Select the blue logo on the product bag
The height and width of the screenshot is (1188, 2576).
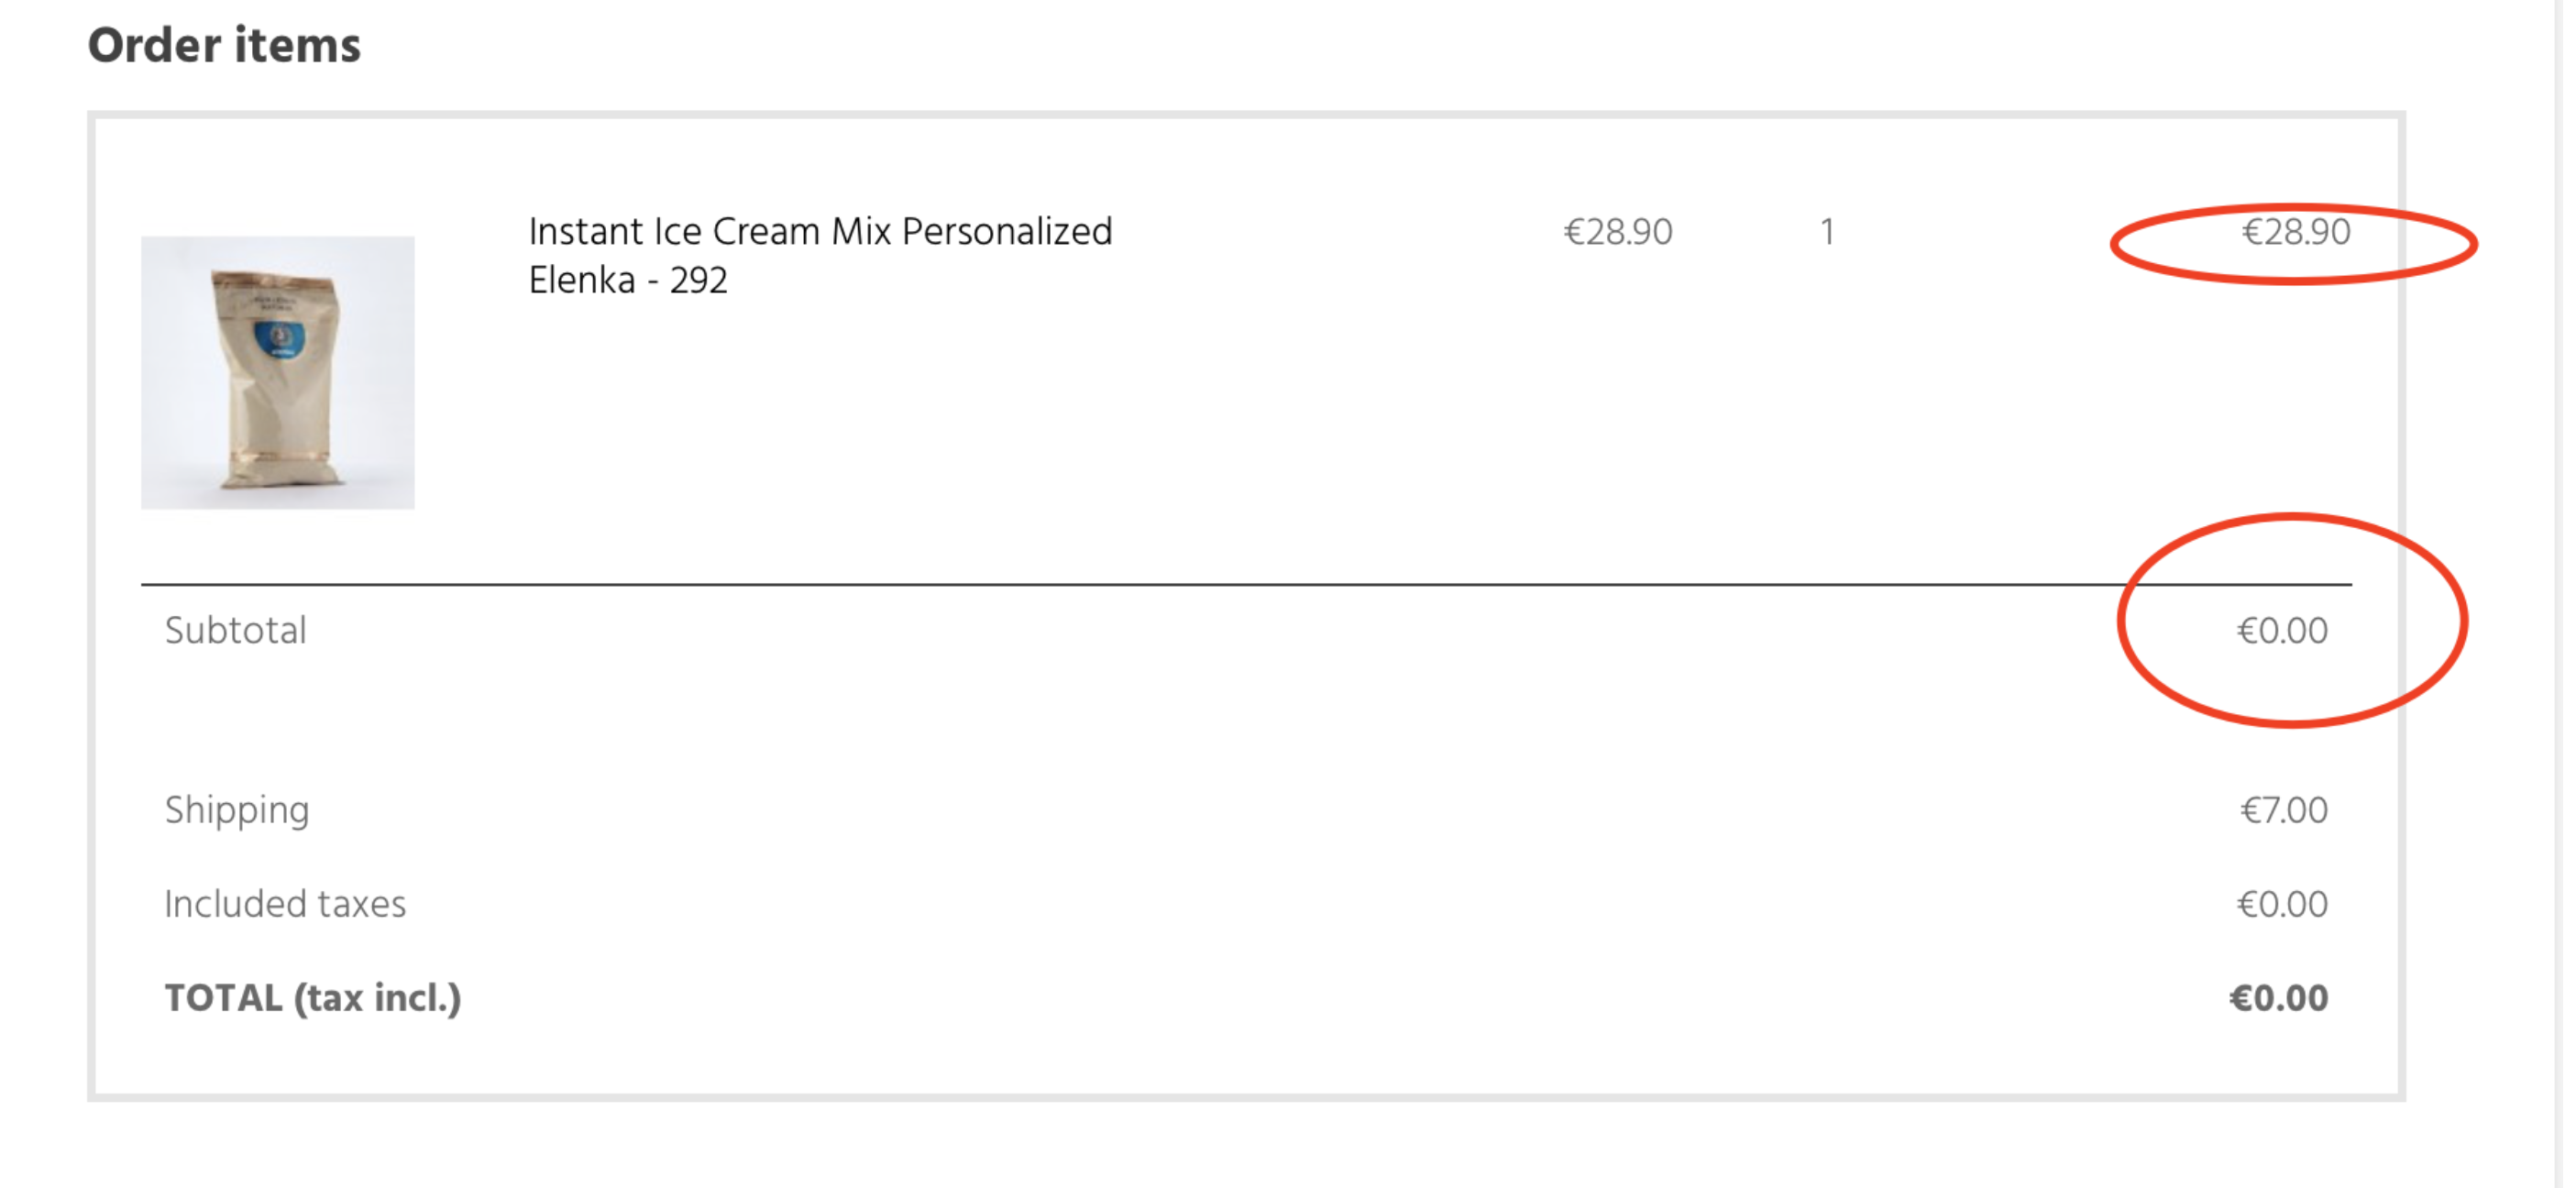coord(280,338)
